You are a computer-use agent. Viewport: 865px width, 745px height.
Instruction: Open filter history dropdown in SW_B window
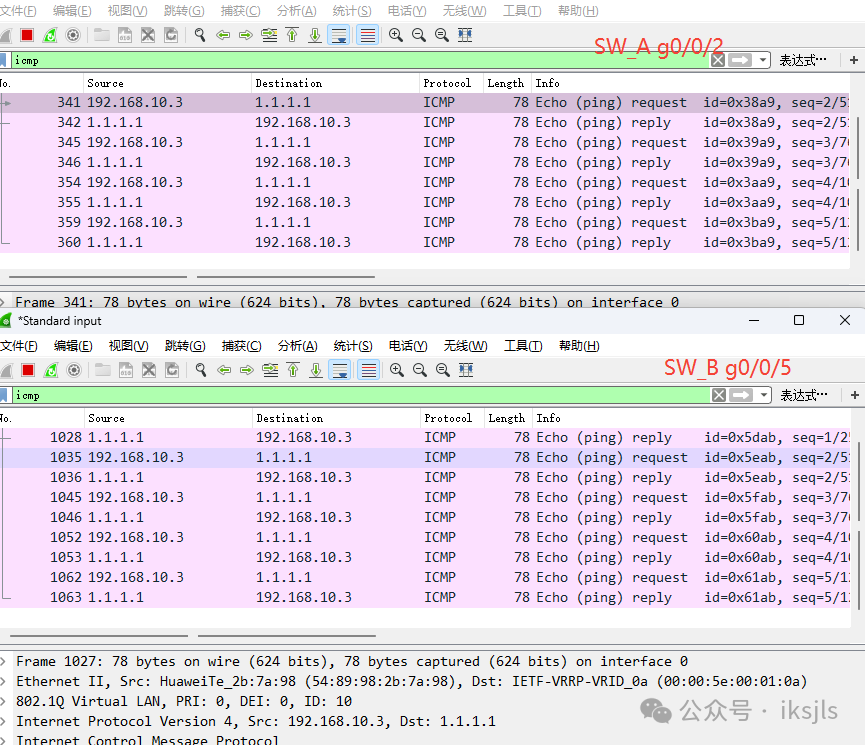click(764, 395)
